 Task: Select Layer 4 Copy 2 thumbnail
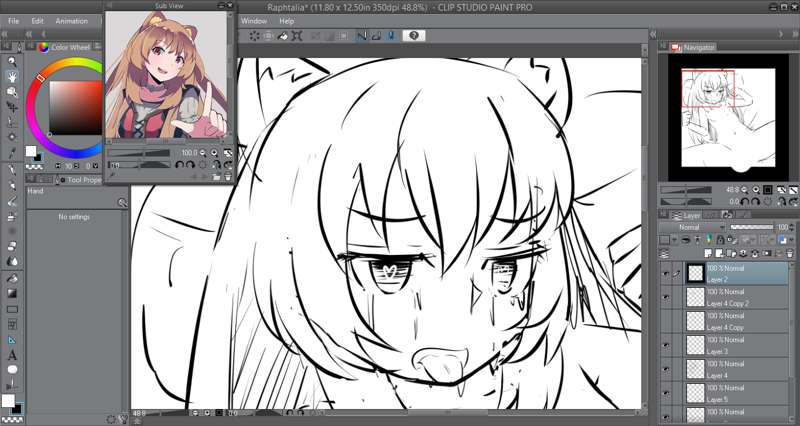coord(692,297)
